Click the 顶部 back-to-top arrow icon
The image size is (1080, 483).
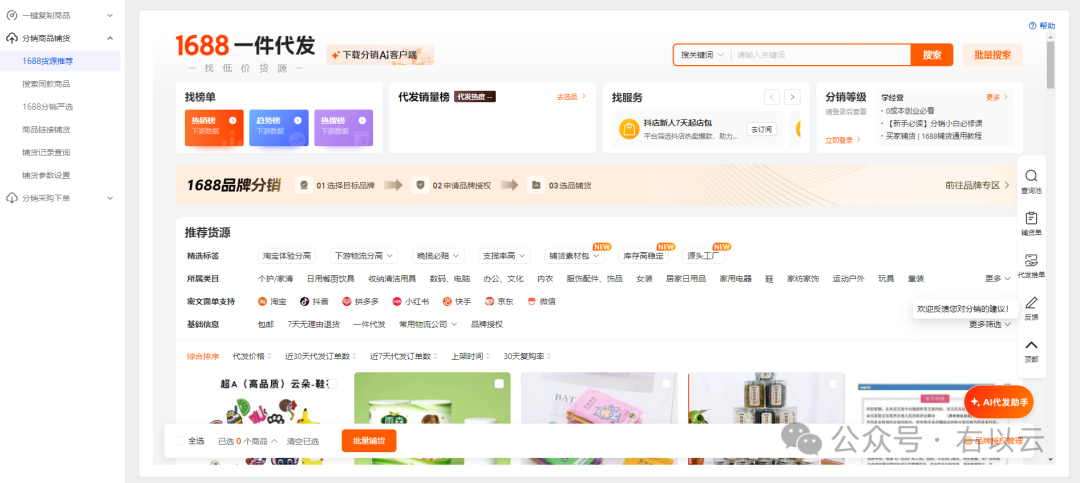click(1031, 345)
